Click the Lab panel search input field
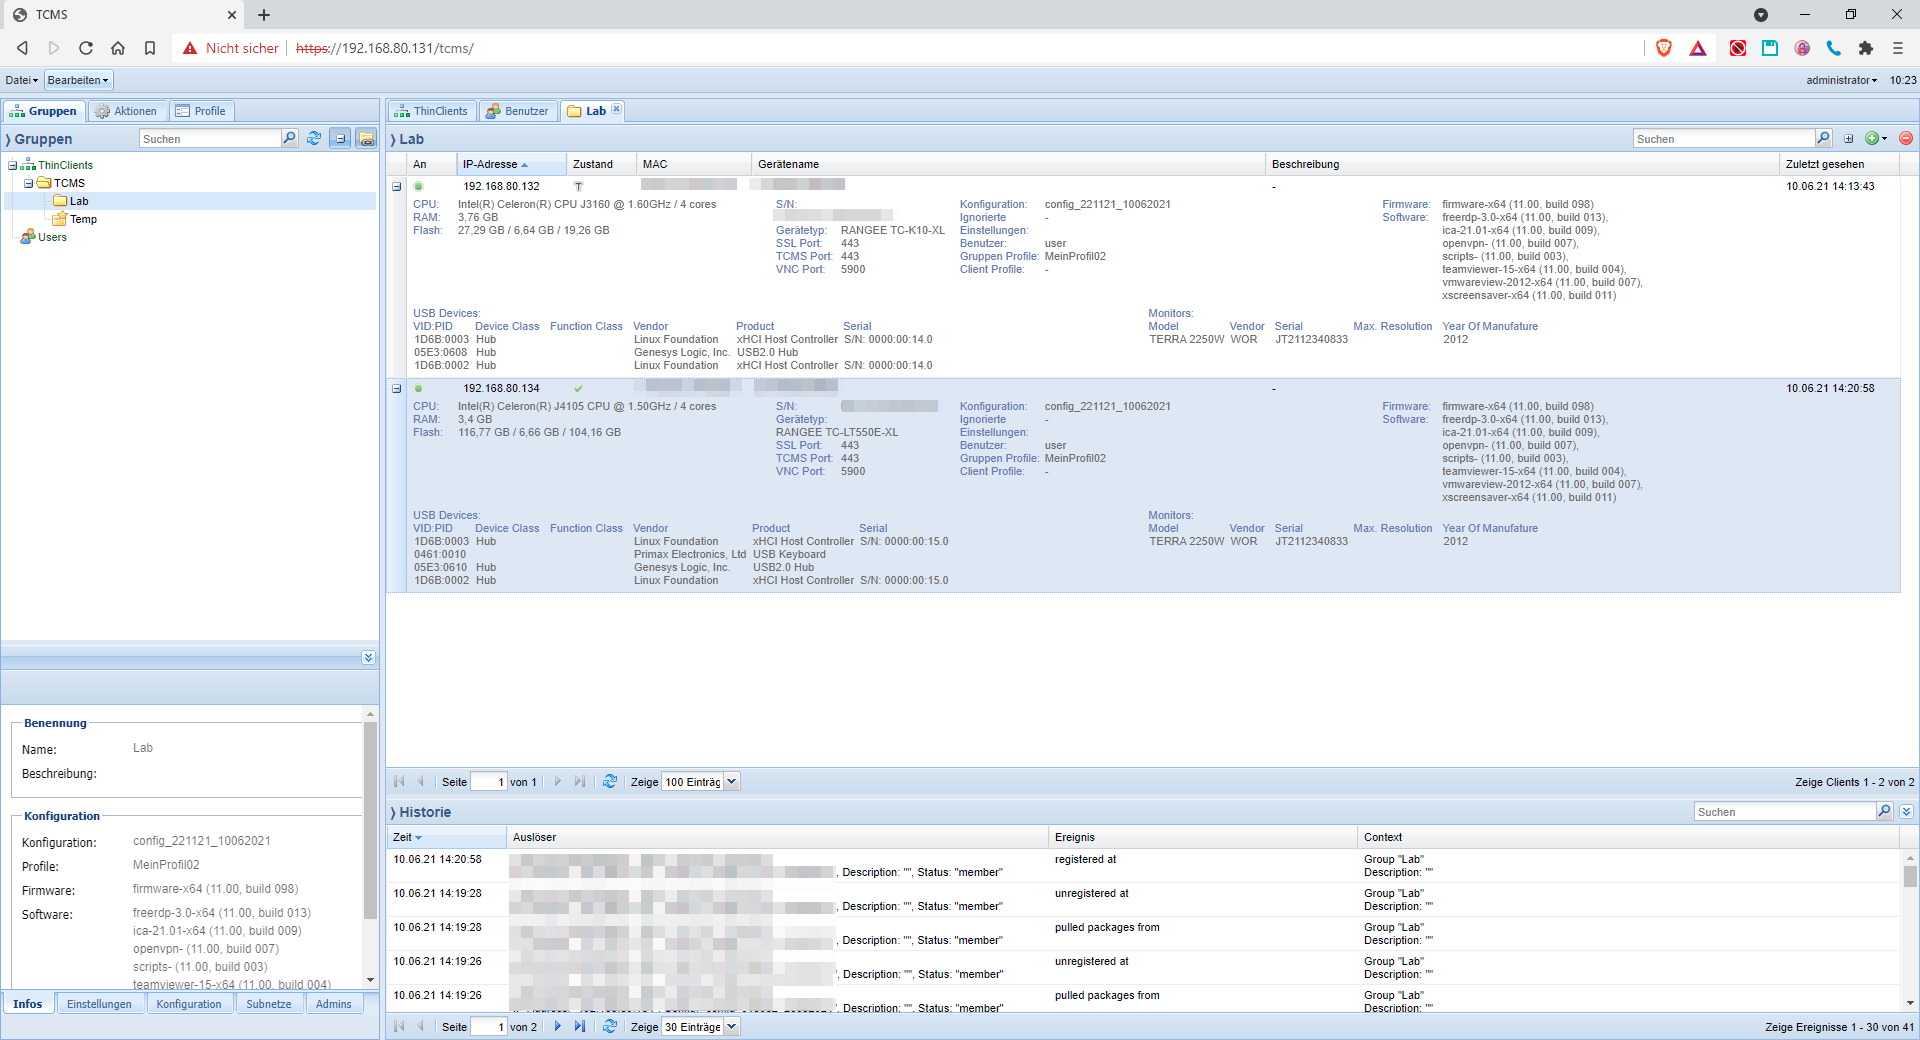Screen dimensions: 1920x1040 click(1723, 139)
